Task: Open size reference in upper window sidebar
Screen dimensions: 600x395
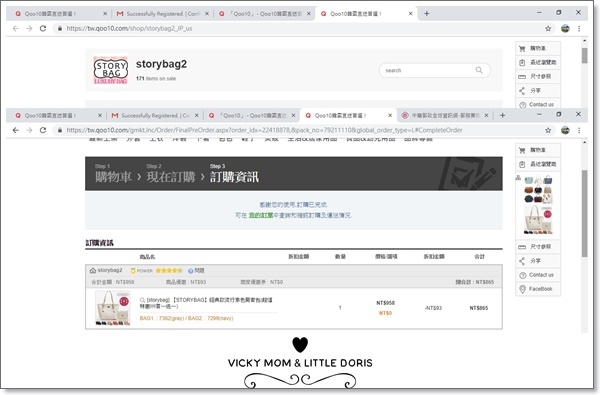Action: tap(538, 77)
